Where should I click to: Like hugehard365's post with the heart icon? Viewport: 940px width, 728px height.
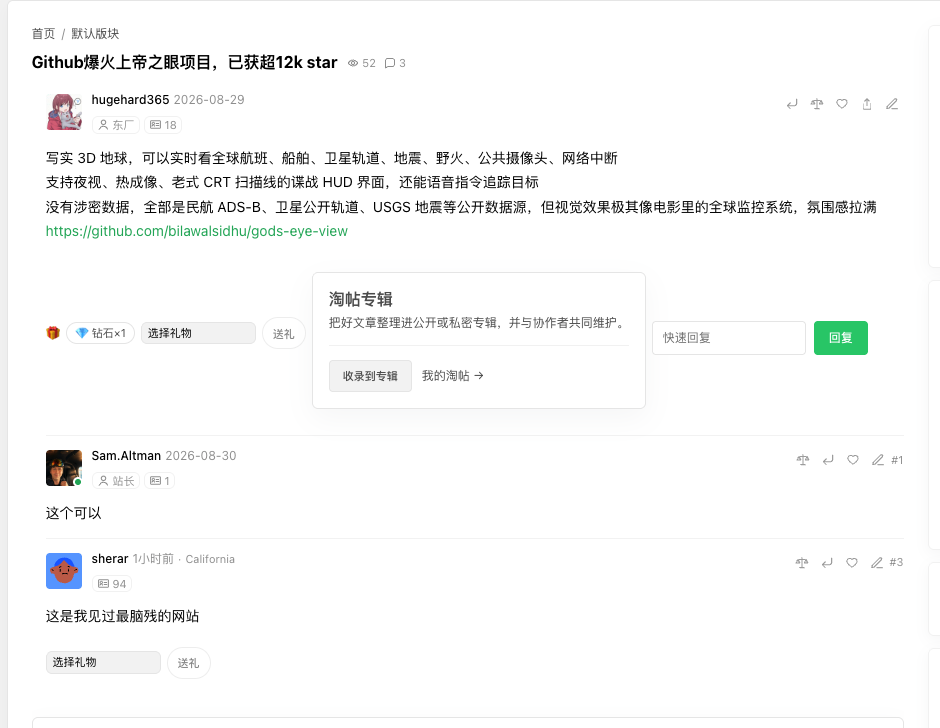tap(842, 104)
